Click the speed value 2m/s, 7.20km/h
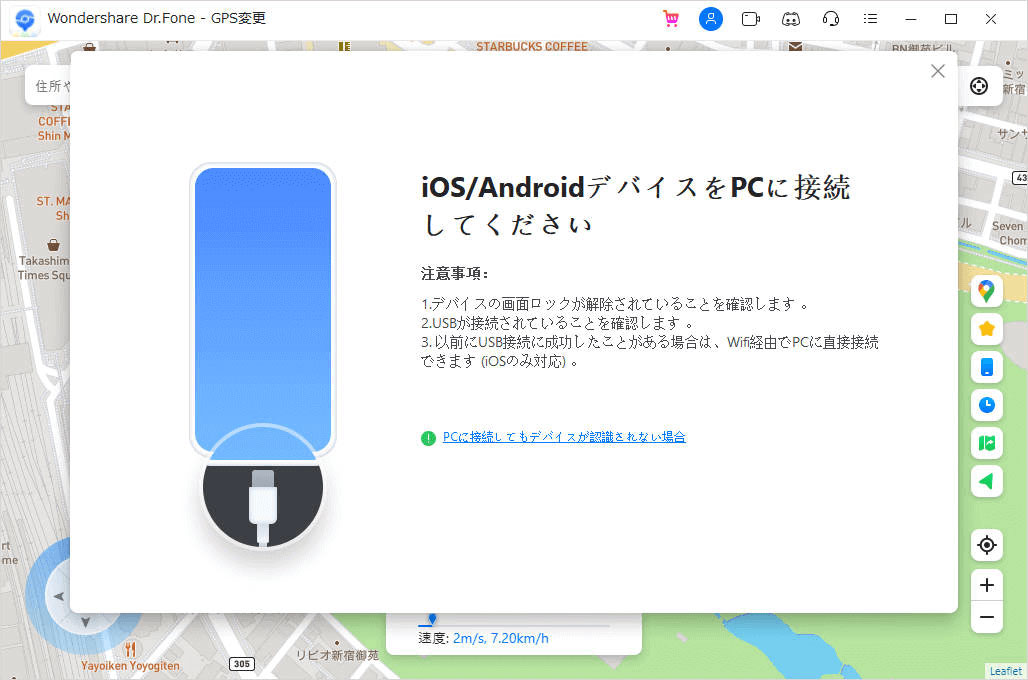 coord(501,638)
